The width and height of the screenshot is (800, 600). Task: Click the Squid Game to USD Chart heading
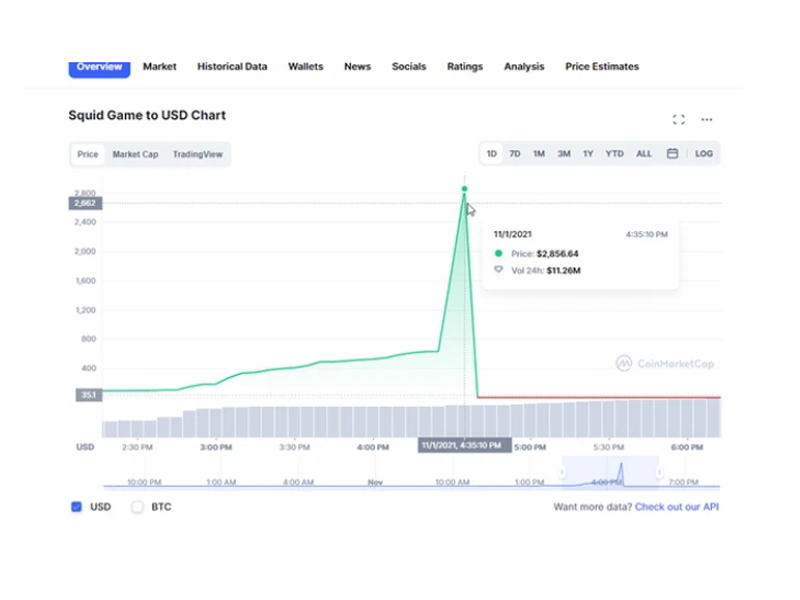147,115
